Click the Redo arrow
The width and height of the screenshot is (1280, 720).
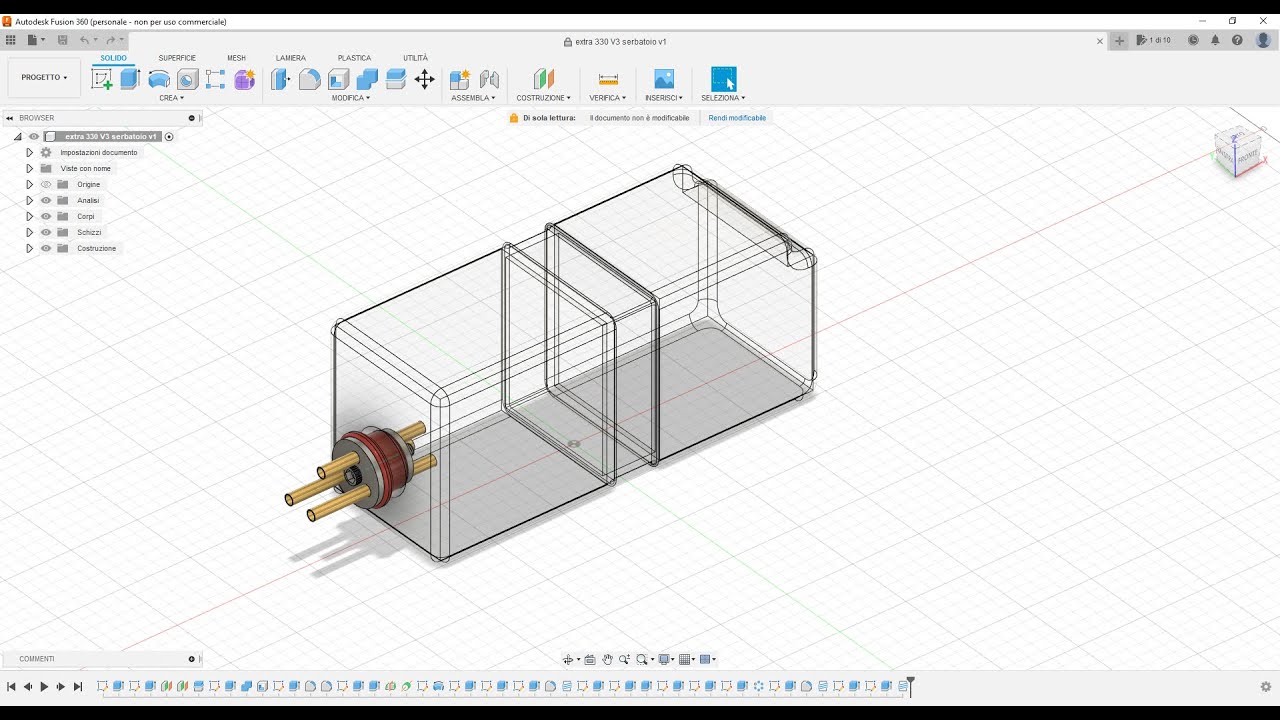point(110,40)
